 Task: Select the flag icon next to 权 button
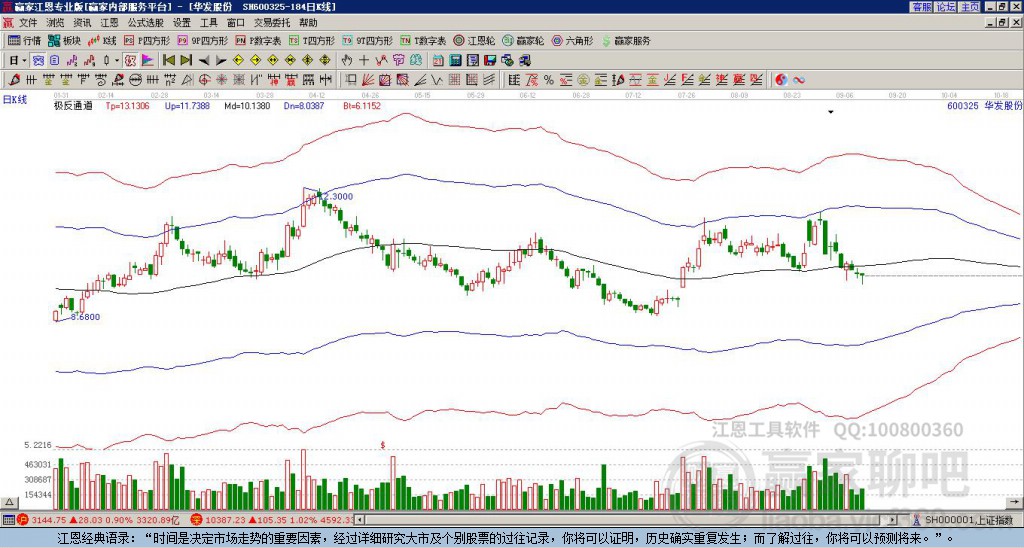[148, 60]
